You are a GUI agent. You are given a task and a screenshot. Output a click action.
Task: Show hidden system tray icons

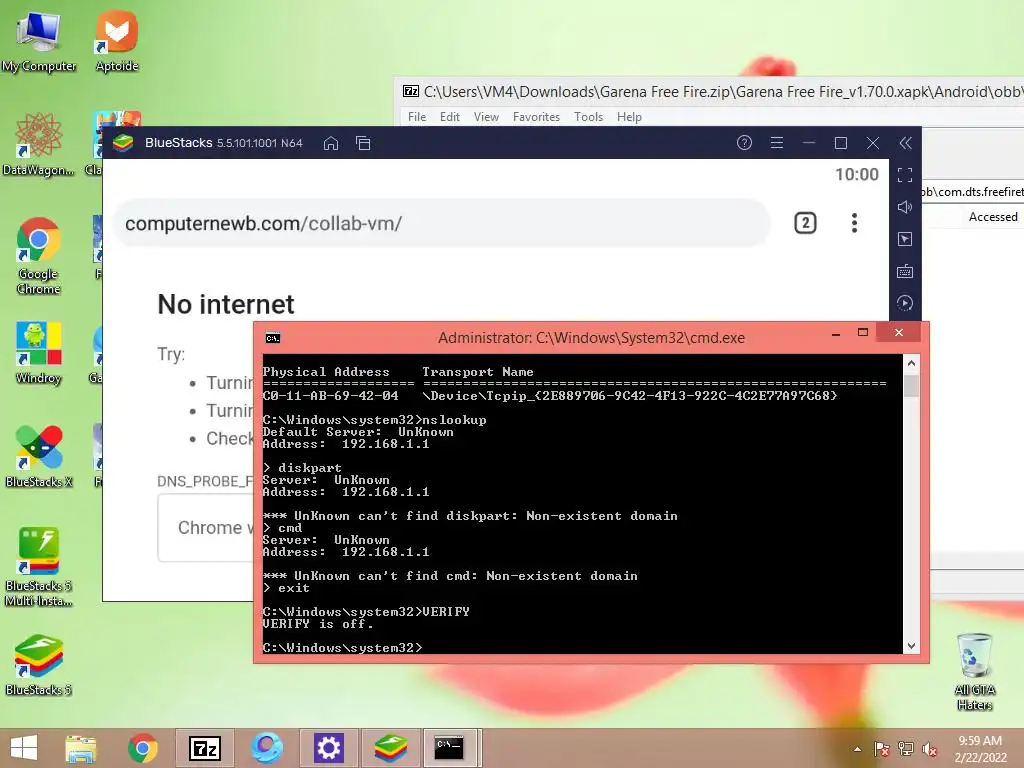click(x=857, y=749)
